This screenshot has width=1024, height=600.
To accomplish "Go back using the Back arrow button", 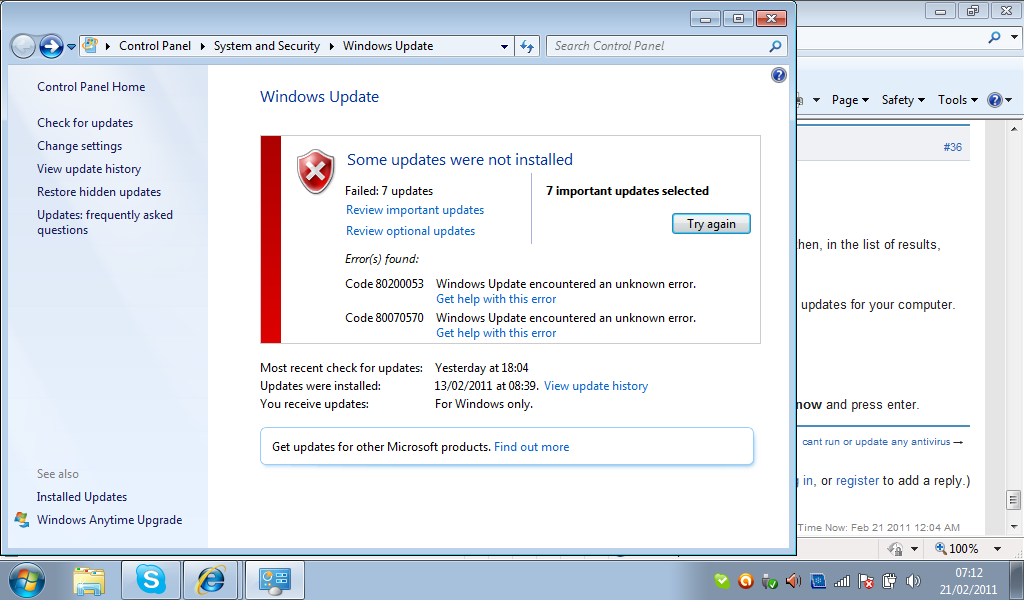I will click(x=24, y=46).
